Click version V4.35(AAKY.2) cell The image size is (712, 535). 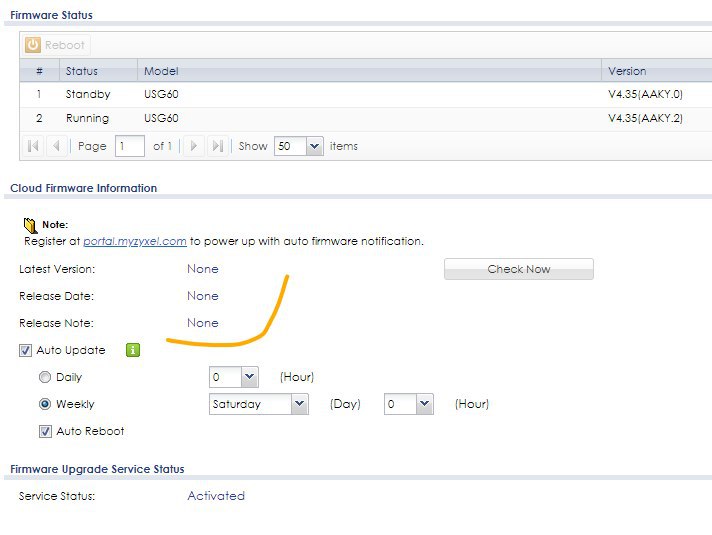coord(645,119)
